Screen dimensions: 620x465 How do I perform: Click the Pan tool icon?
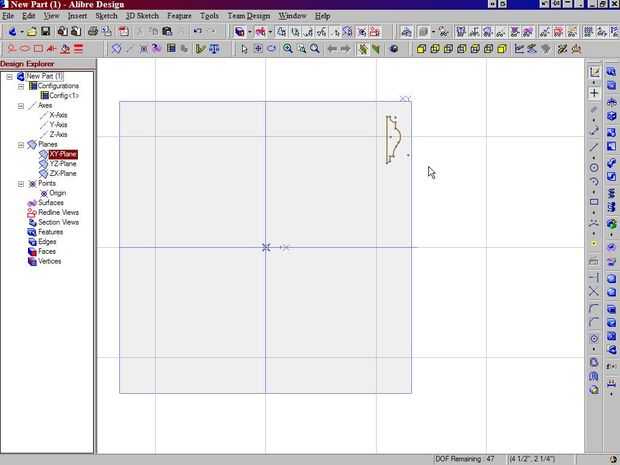click(x=258, y=49)
